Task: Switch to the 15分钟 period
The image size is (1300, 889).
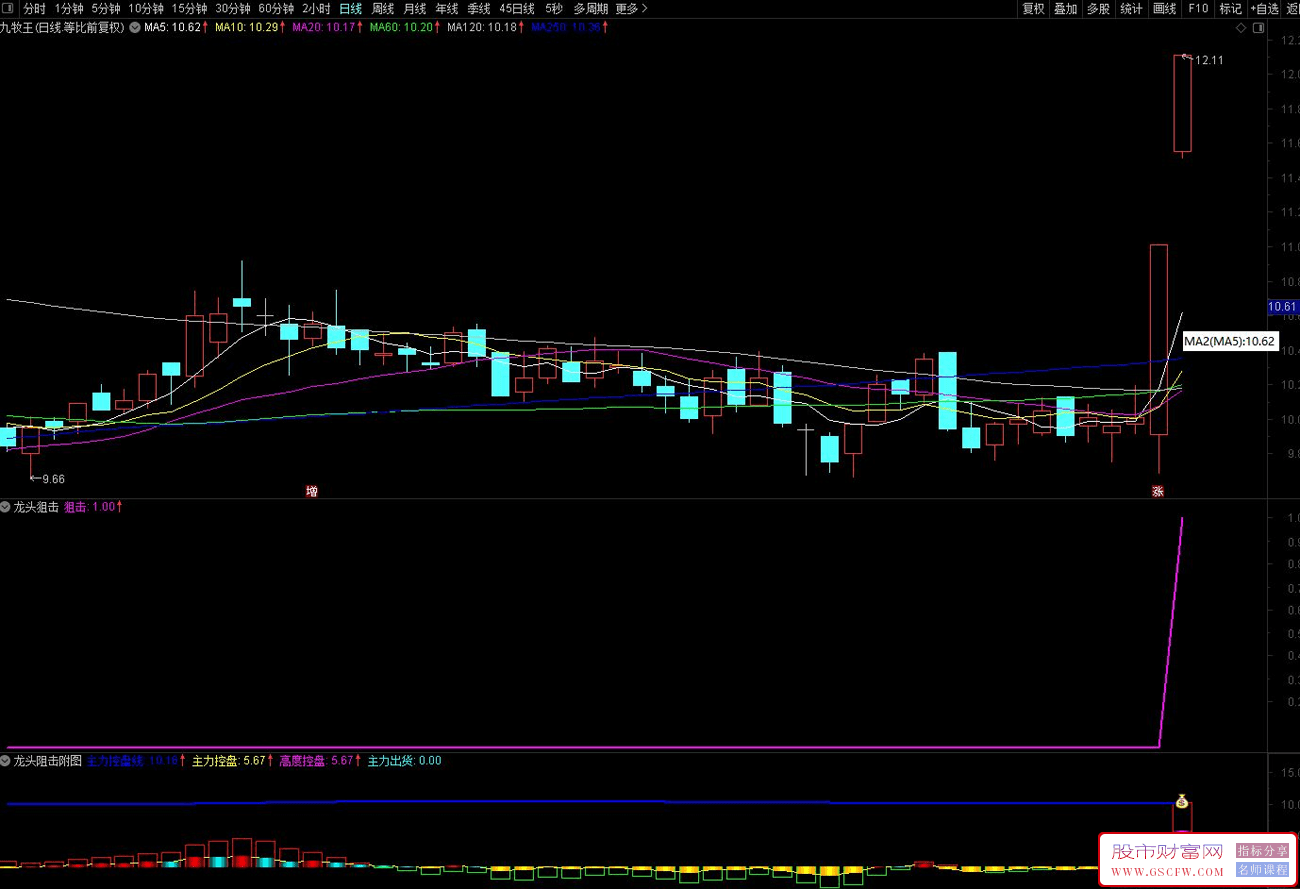Action: (x=190, y=8)
